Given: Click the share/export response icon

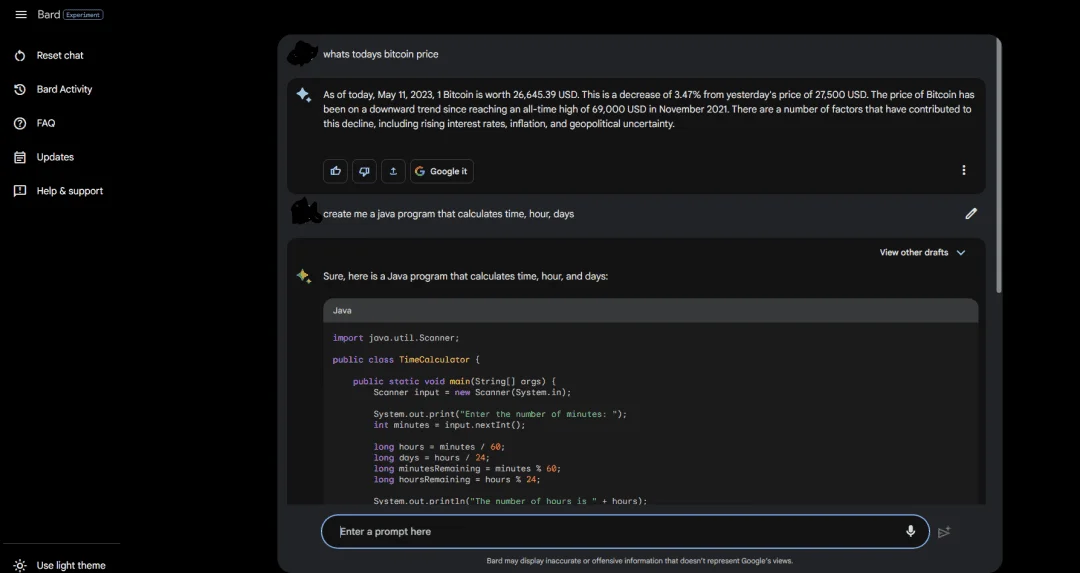Looking at the screenshot, I should [393, 171].
